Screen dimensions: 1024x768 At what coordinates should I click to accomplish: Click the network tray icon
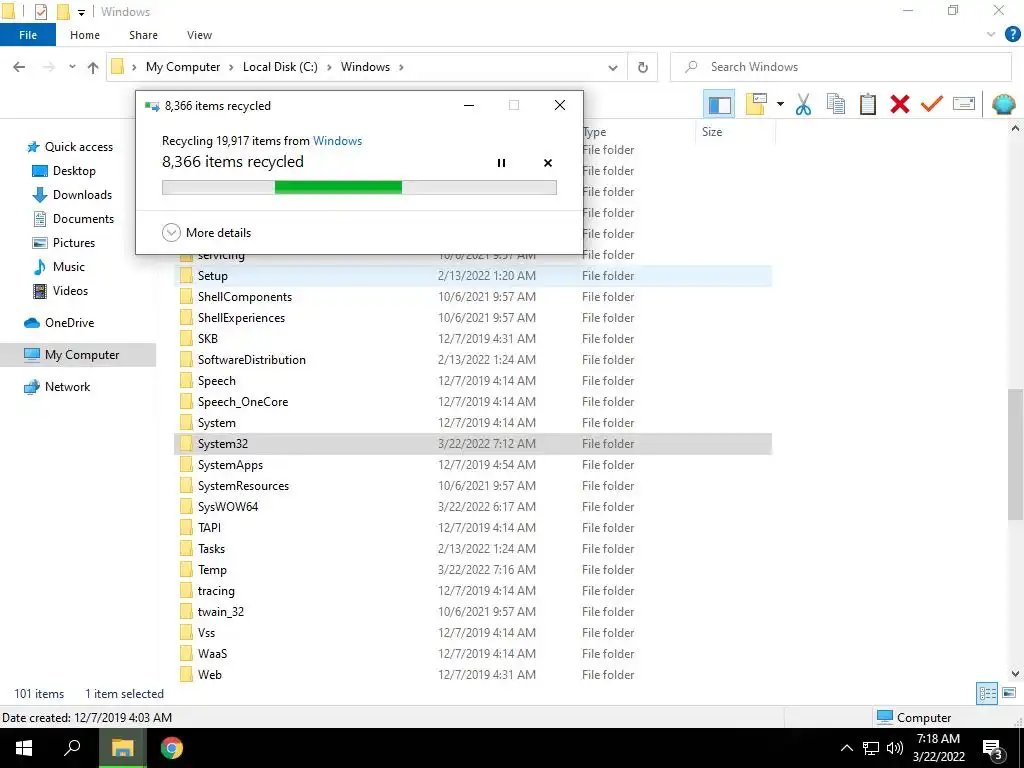pos(871,748)
